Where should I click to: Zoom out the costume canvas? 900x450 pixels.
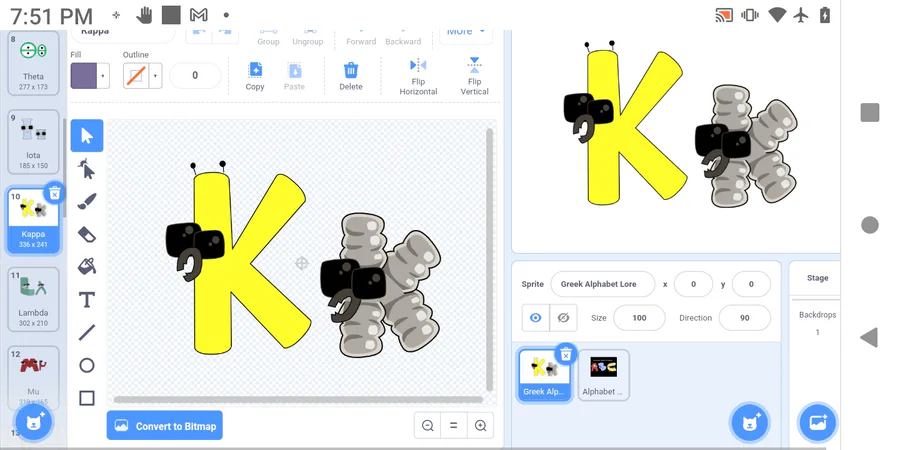coord(428,425)
